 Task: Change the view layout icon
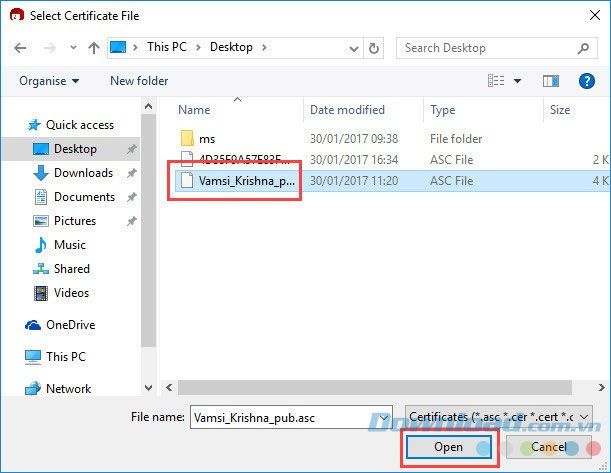point(496,81)
